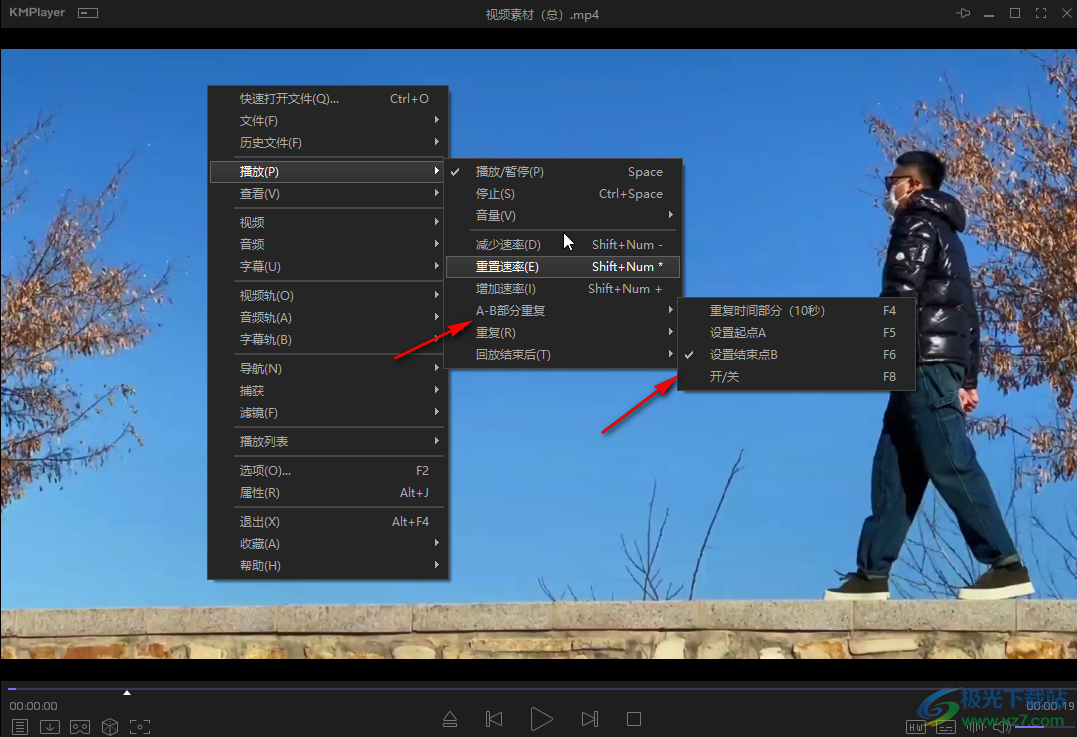Pin window on top icon

[x=963, y=13]
